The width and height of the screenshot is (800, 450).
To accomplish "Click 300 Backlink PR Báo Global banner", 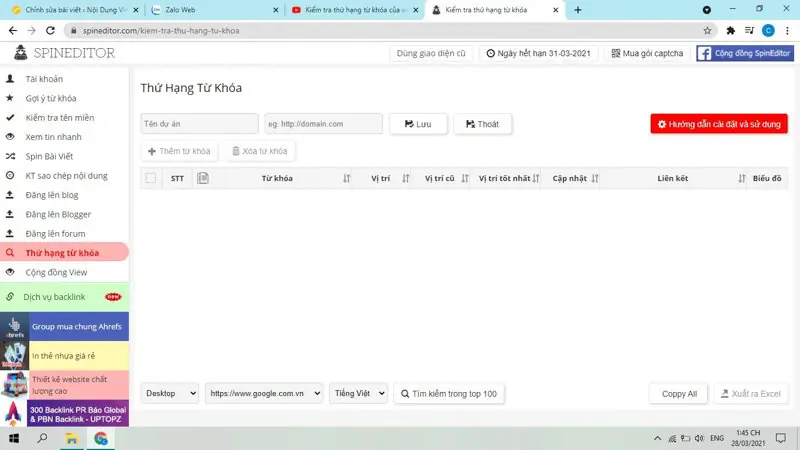I will click(x=64, y=414).
